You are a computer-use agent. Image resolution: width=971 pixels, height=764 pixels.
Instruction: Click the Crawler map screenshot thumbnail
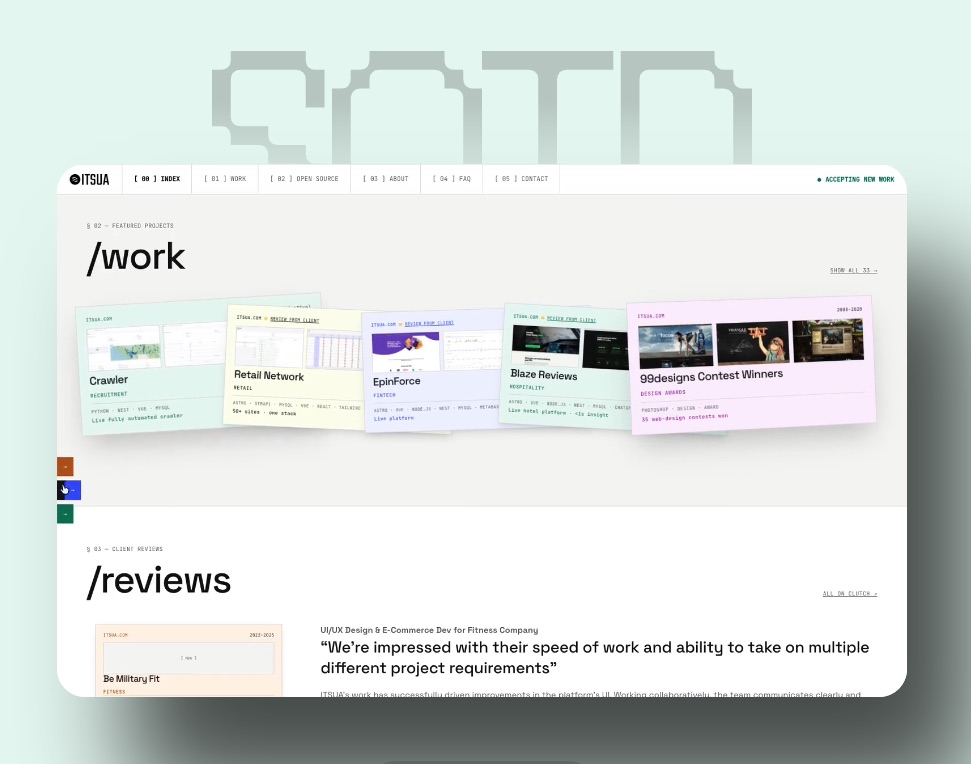(124, 348)
